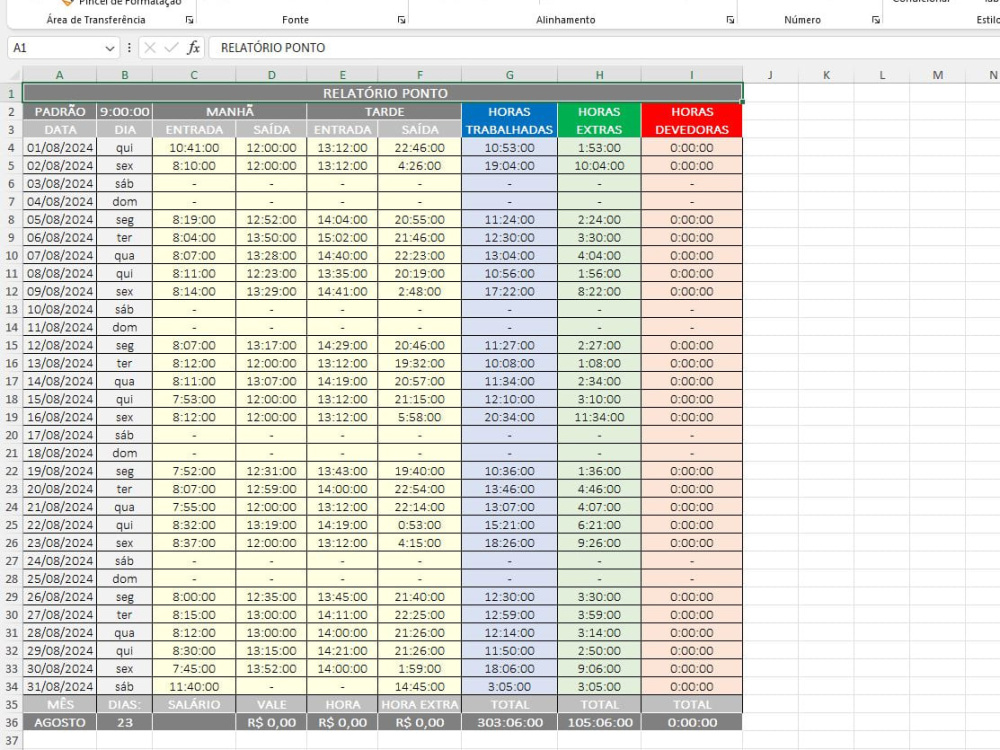Select afternoon exit 5:58:00
Screen dimensions: 1000x750
click(x=419, y=417)
